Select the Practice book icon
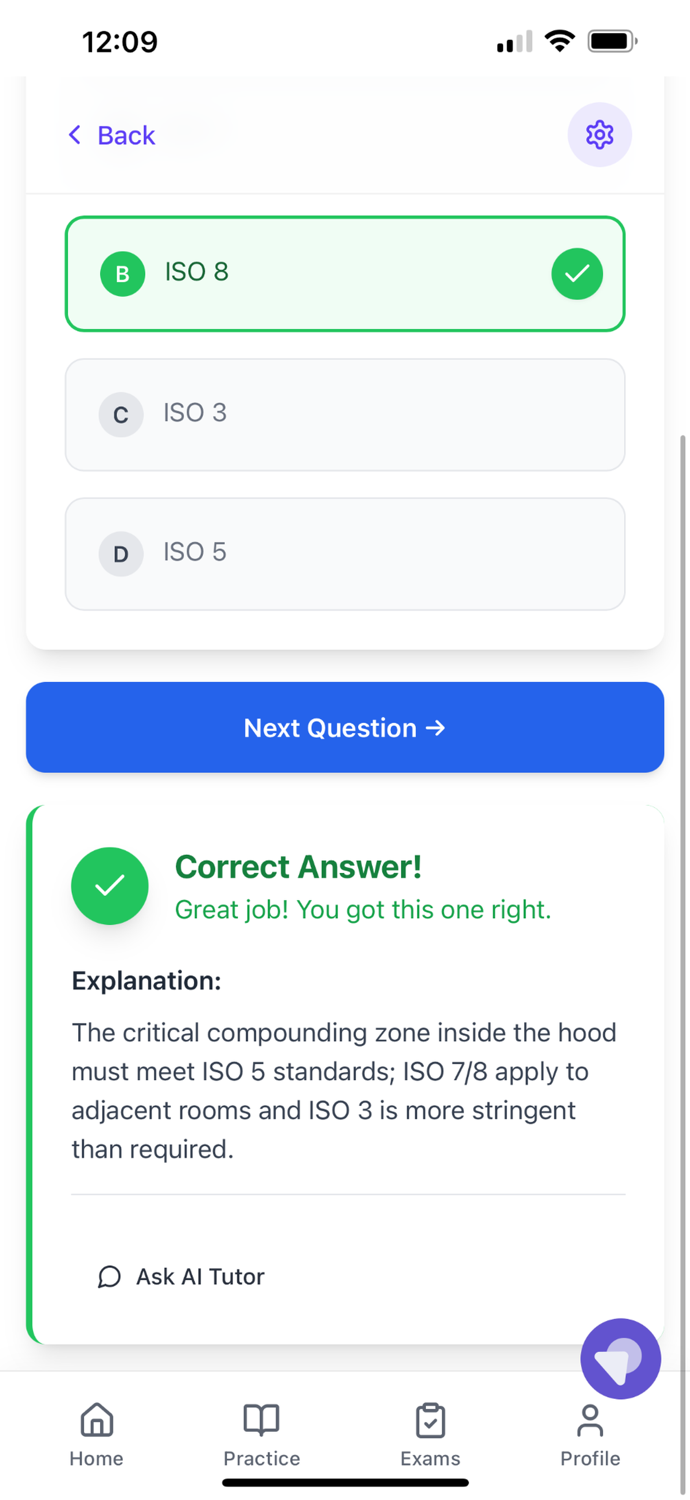Screen dimensions: 690x1500 pyautogui.click(x=261, y=1419)
